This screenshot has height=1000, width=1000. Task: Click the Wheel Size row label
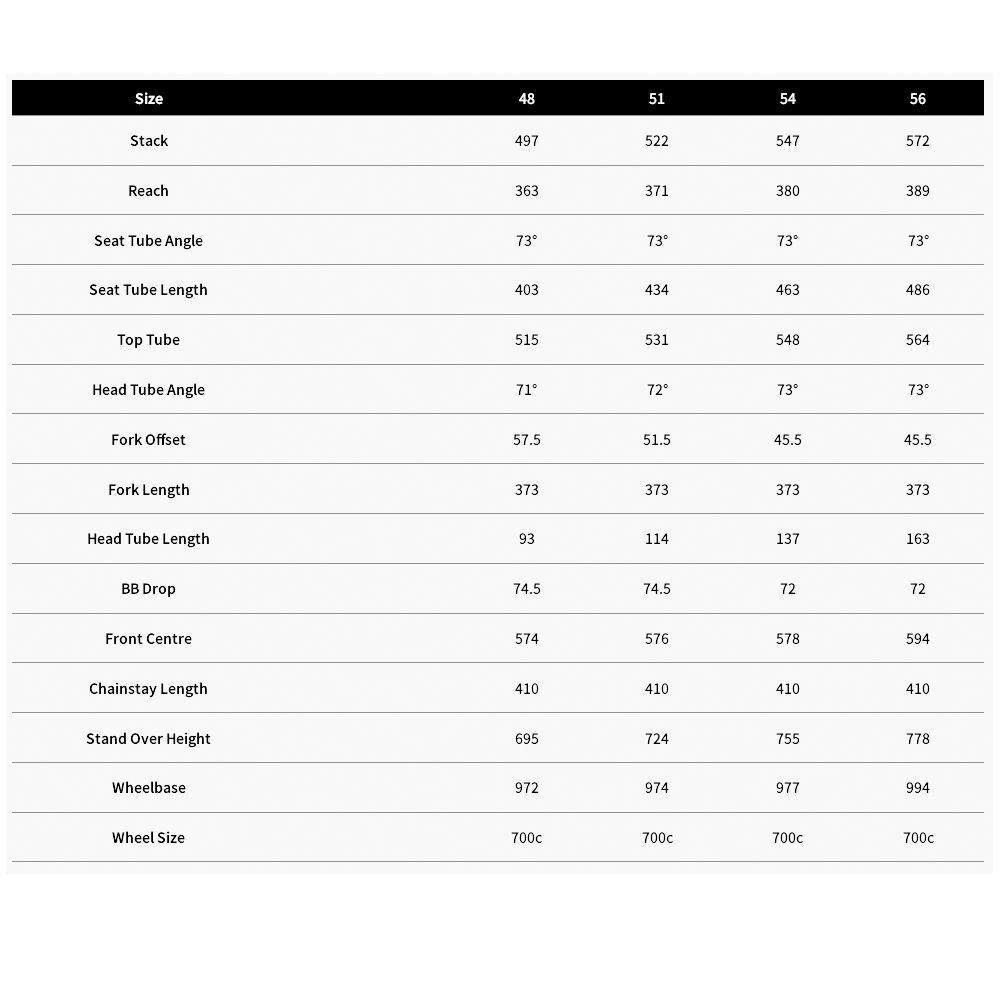point(149,838)
